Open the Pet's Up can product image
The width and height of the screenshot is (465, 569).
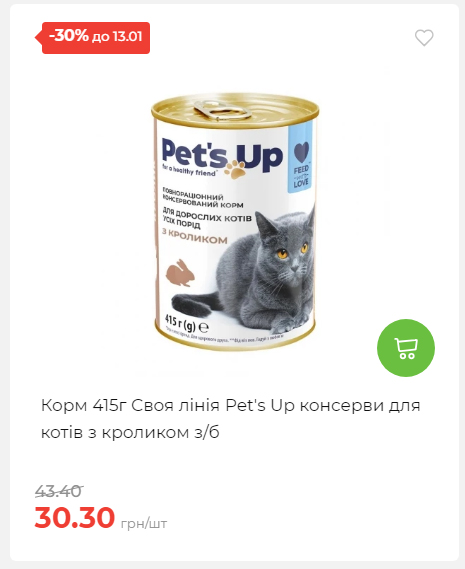235,221
